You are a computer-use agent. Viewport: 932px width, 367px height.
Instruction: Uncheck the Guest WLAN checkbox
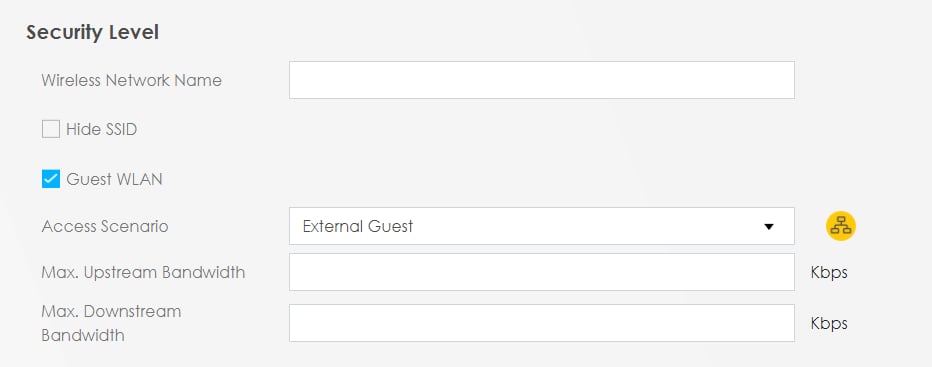coord(51,178)
